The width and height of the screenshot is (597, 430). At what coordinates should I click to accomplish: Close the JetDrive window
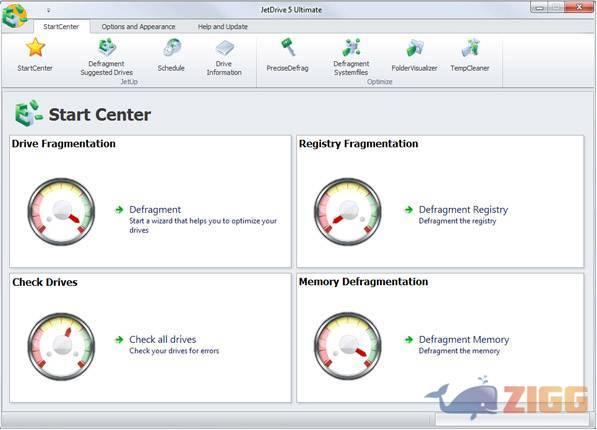point(579,7)
